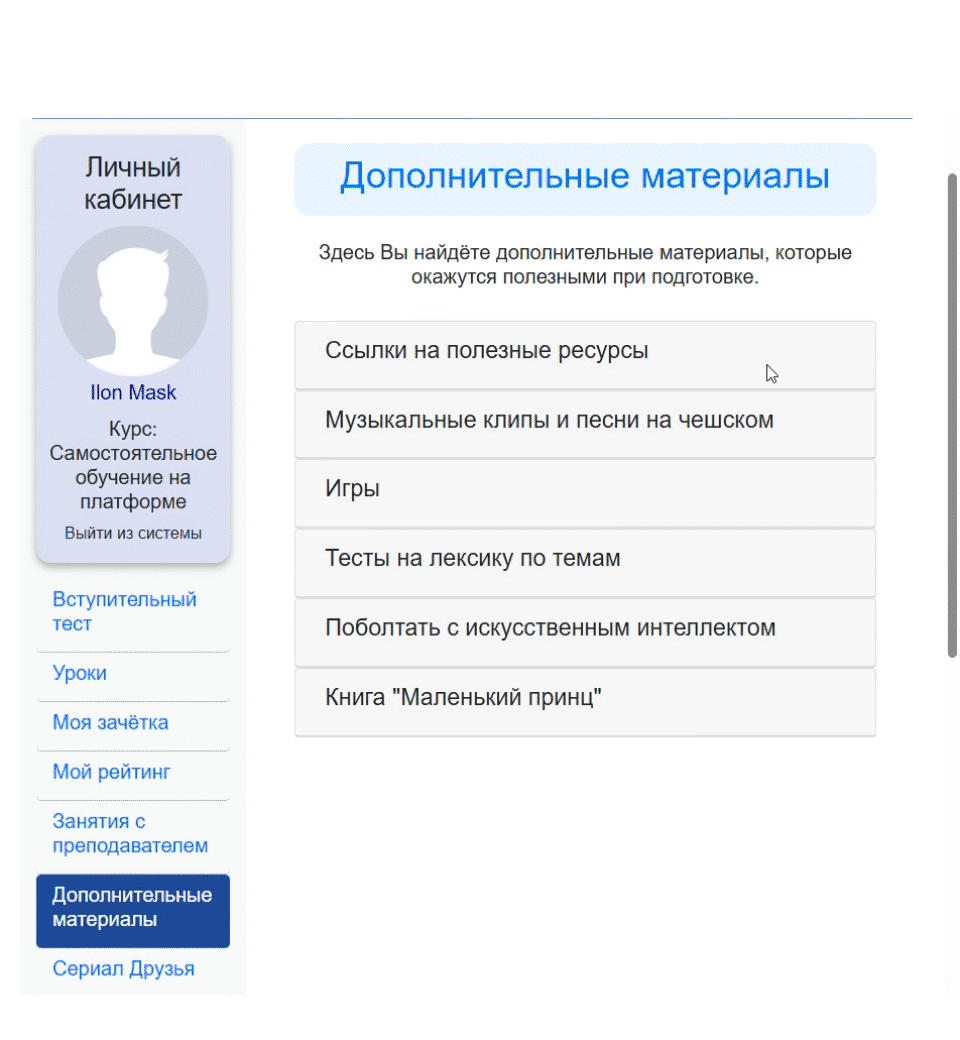Select the active 'Дополнительные материалы' sidebar item
Screen dimensions: 960x1040
tap(132, 908)
